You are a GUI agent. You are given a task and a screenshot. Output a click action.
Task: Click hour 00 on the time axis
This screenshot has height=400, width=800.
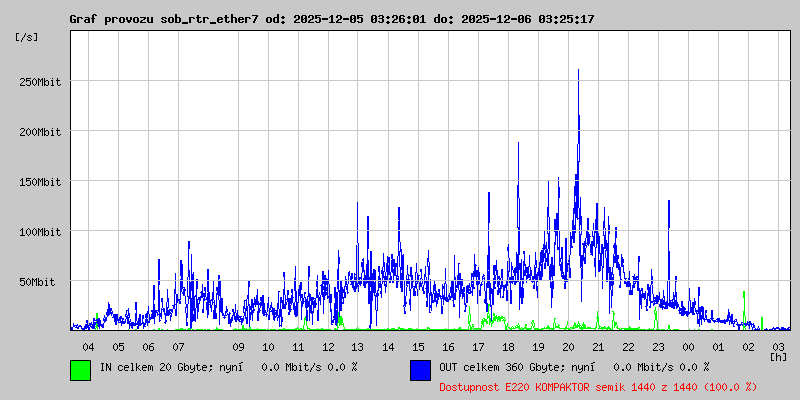(x=688, y=346)
